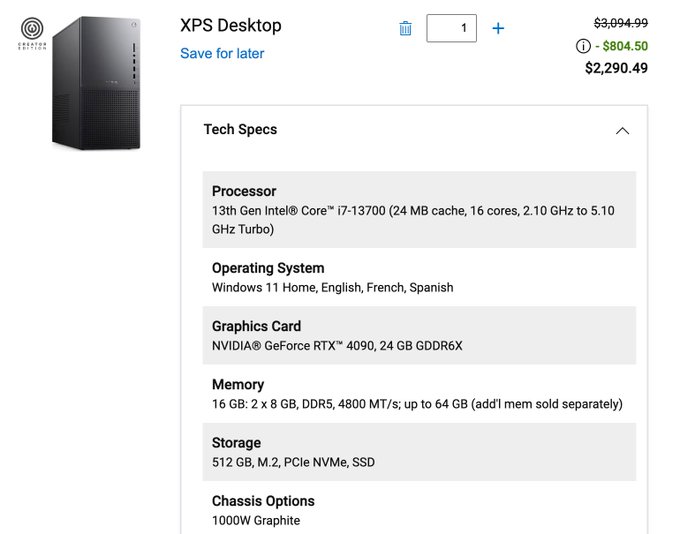
Task: Open the discount info circle icon
Action: tap(583, 46)
